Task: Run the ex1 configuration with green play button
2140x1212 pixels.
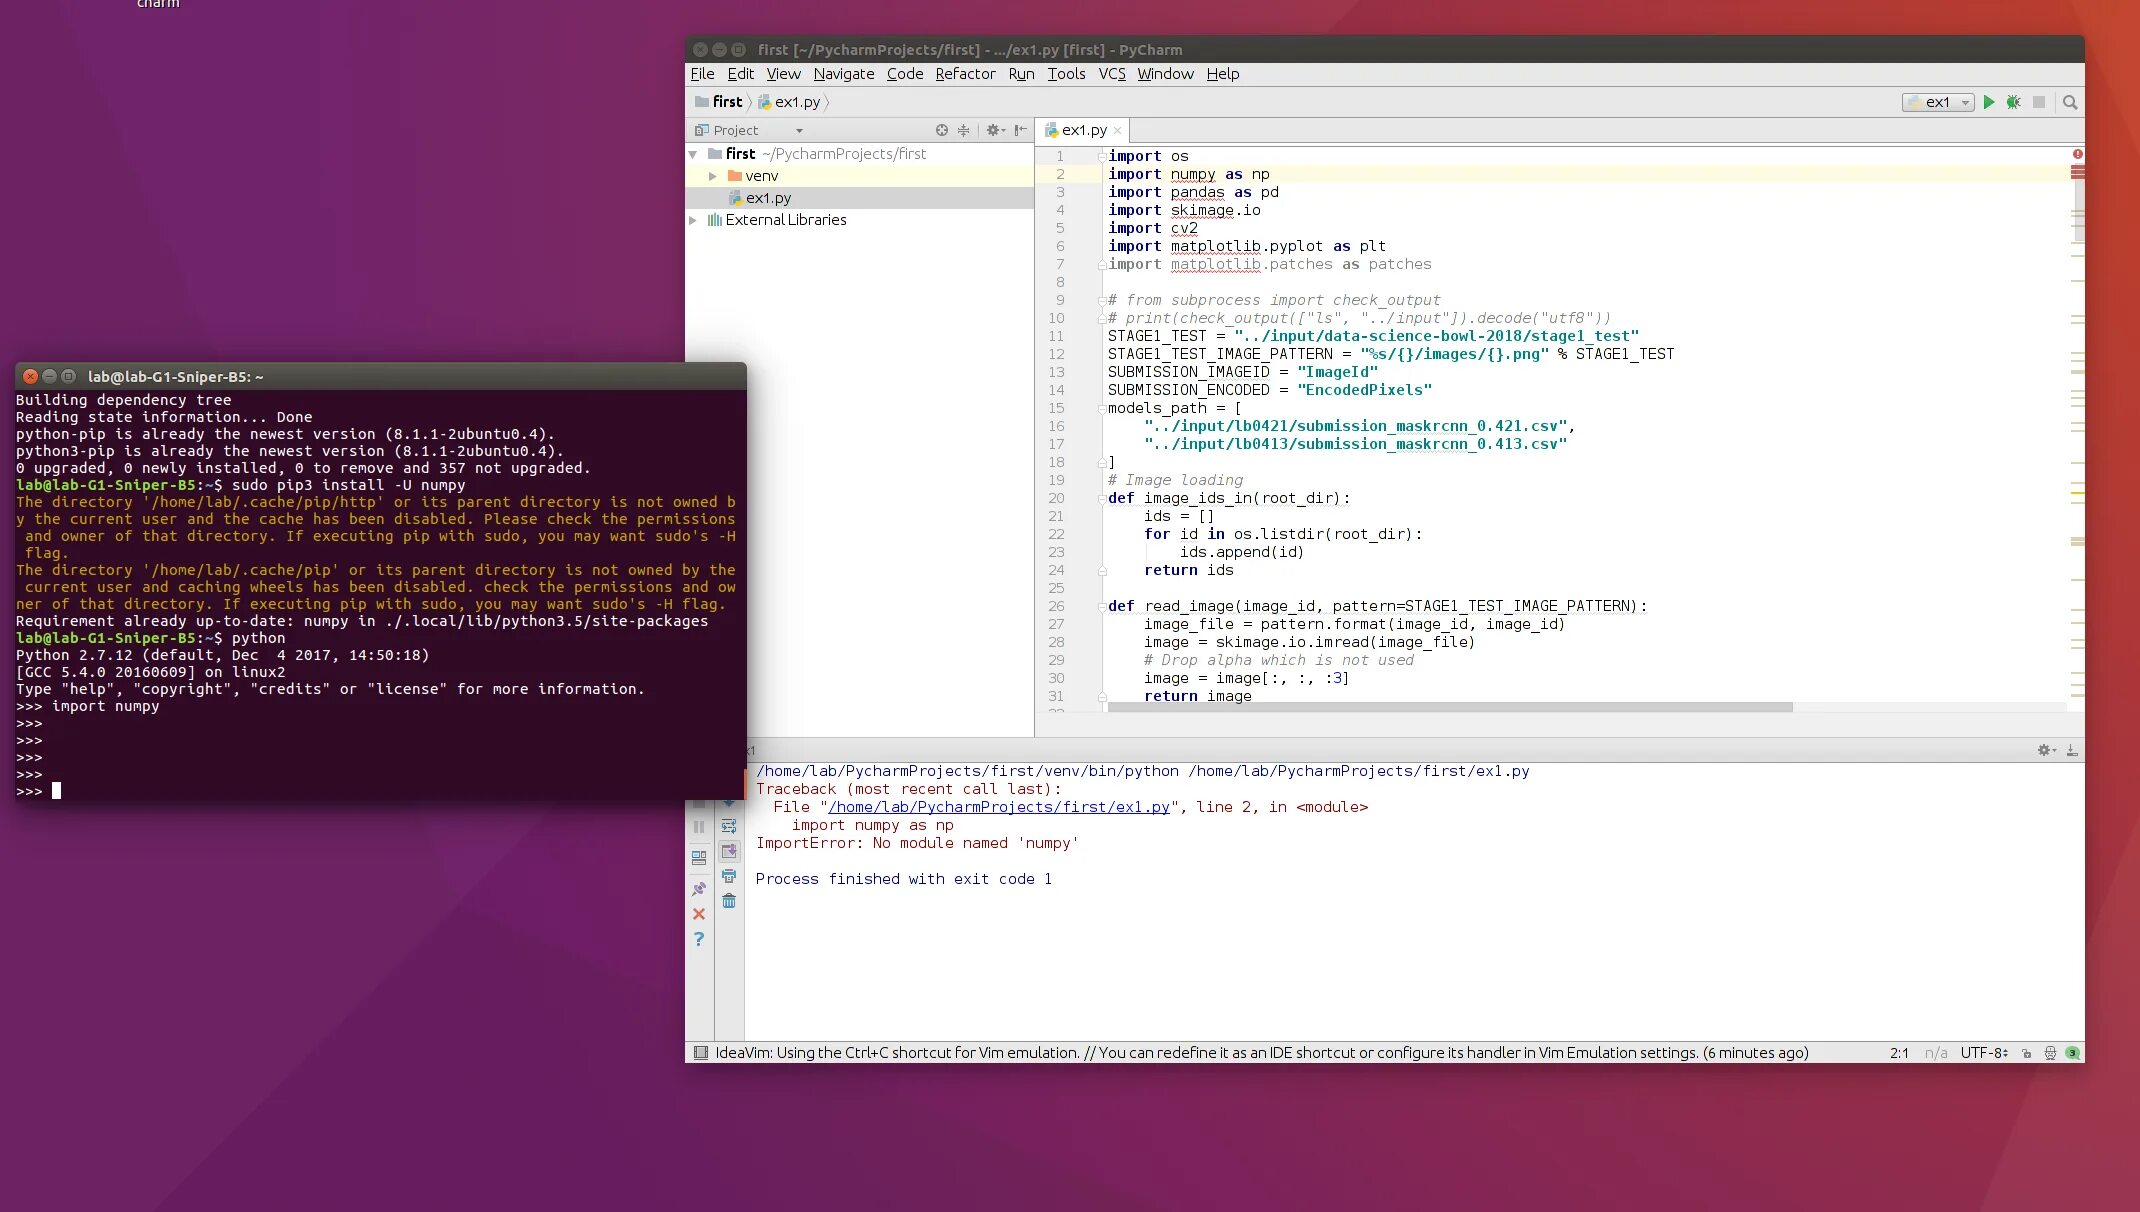Action: pyautogui.click(x=1989, y=102)
